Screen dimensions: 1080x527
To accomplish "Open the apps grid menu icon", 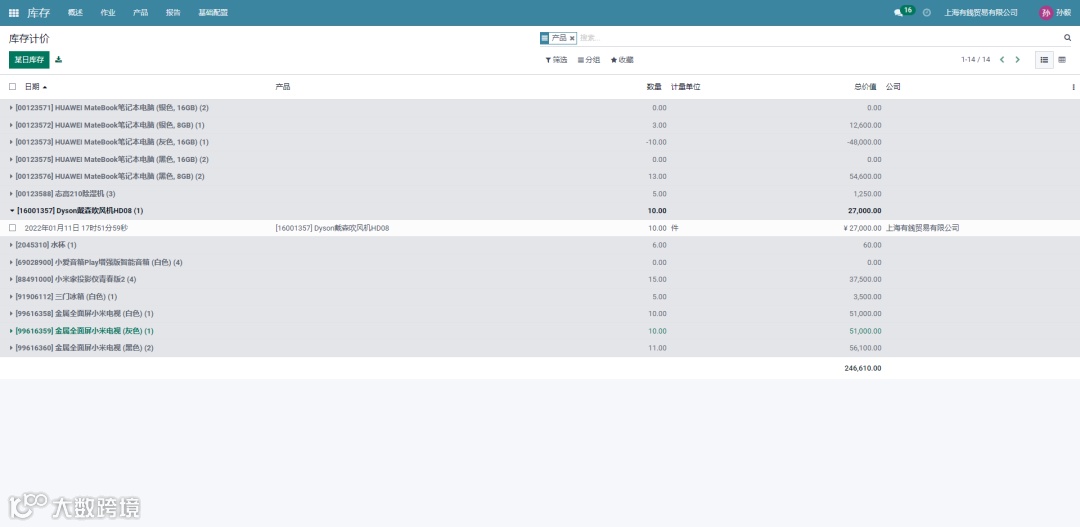I will 14,12.
